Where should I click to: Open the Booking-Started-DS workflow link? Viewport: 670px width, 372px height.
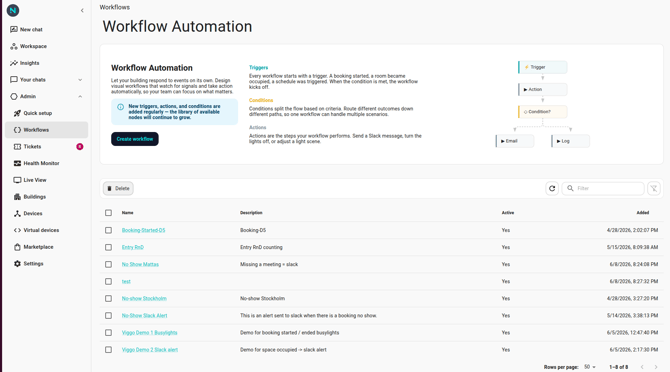point(143,230)
